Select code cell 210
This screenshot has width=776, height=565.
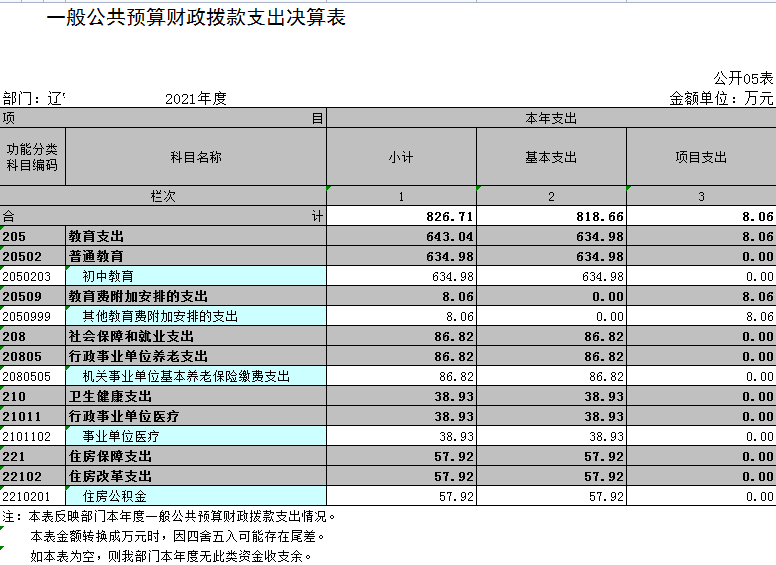pos(33,396)
